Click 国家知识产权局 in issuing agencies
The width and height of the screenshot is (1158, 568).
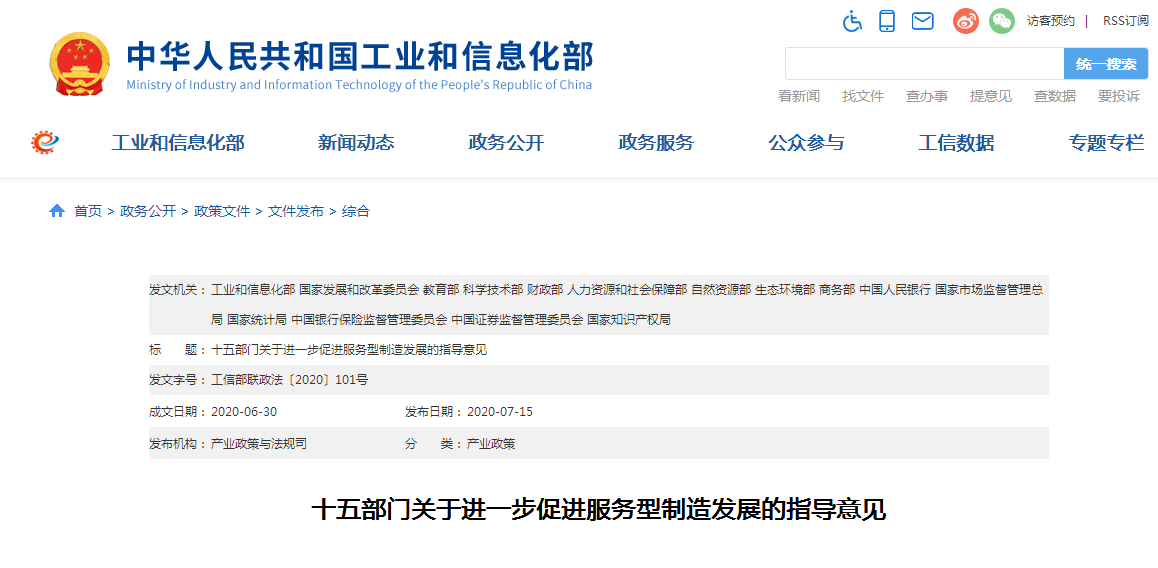click(x=628, y=319)
